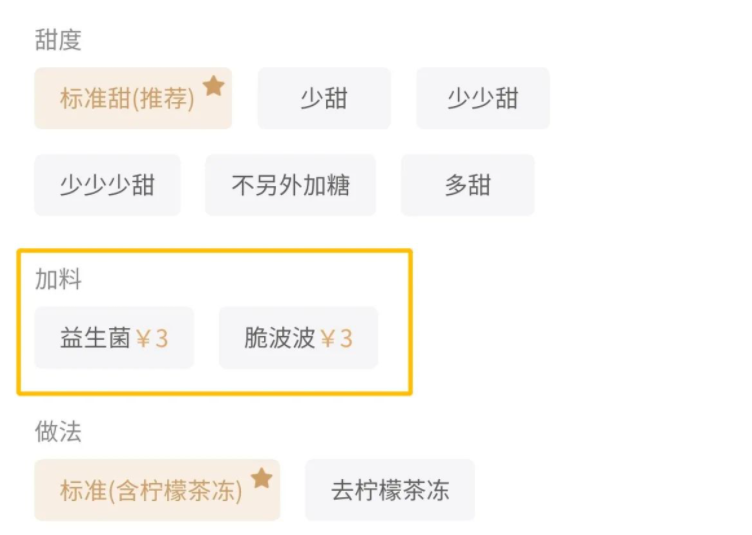
Task: Click the ¥3 price on 脆波波
Action: pyautogui.click(x=337, y=338)
